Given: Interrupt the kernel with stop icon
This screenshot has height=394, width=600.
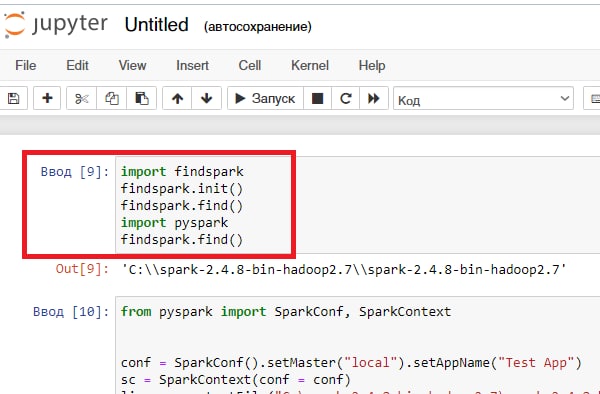Looking at the screenshot, I should pyautogui.click(x=317, y=98).
